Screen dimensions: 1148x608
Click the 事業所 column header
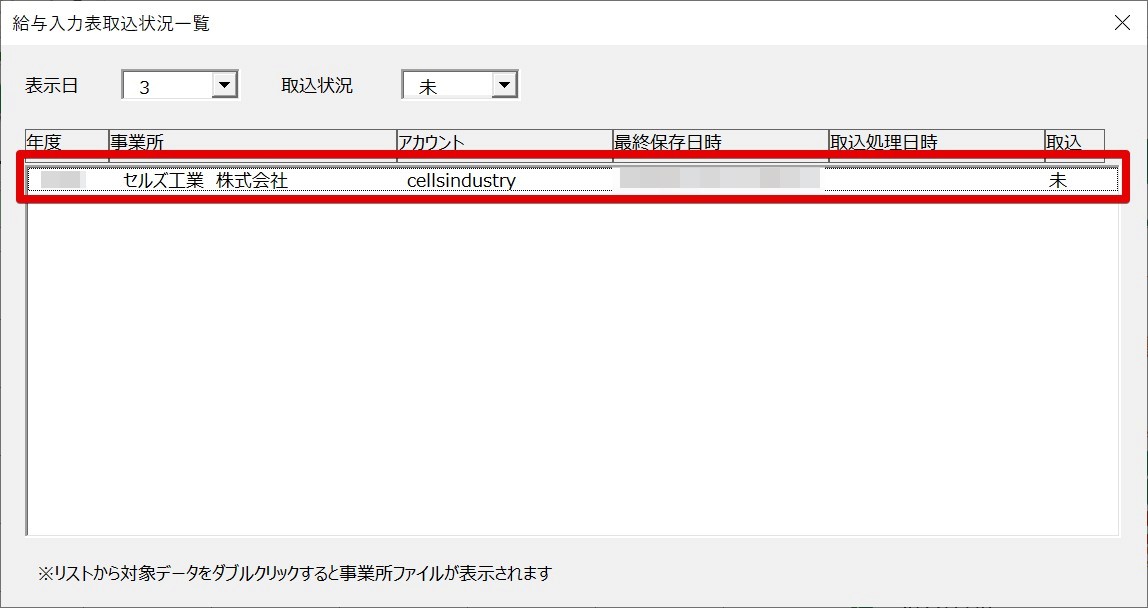pos(253,141)
